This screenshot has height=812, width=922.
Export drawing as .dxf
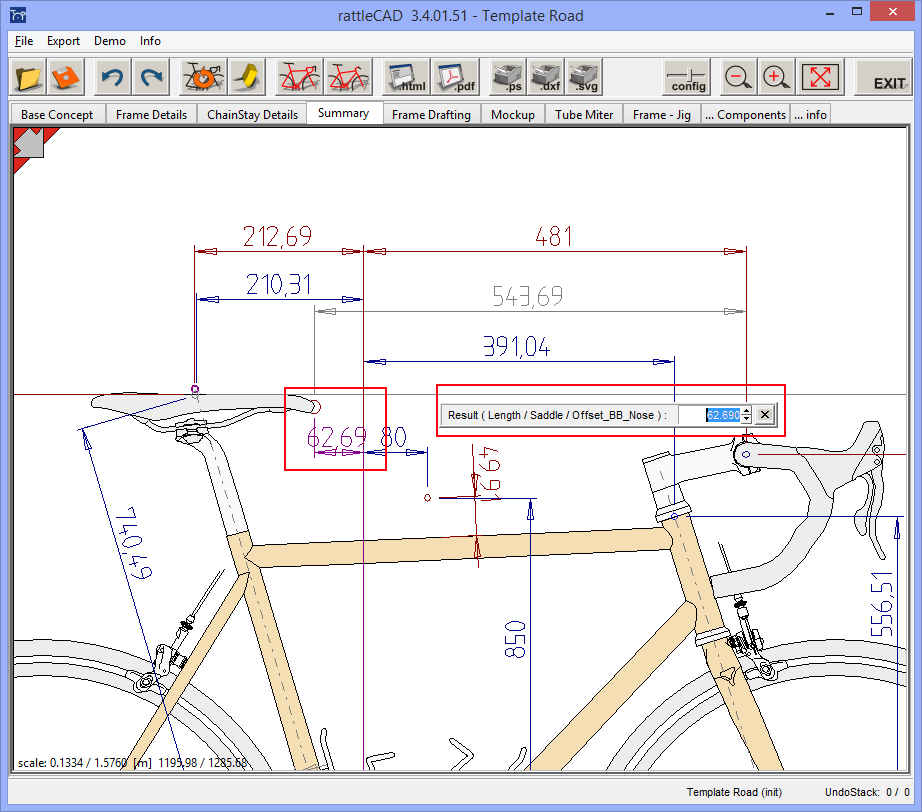tap(546, 77)
